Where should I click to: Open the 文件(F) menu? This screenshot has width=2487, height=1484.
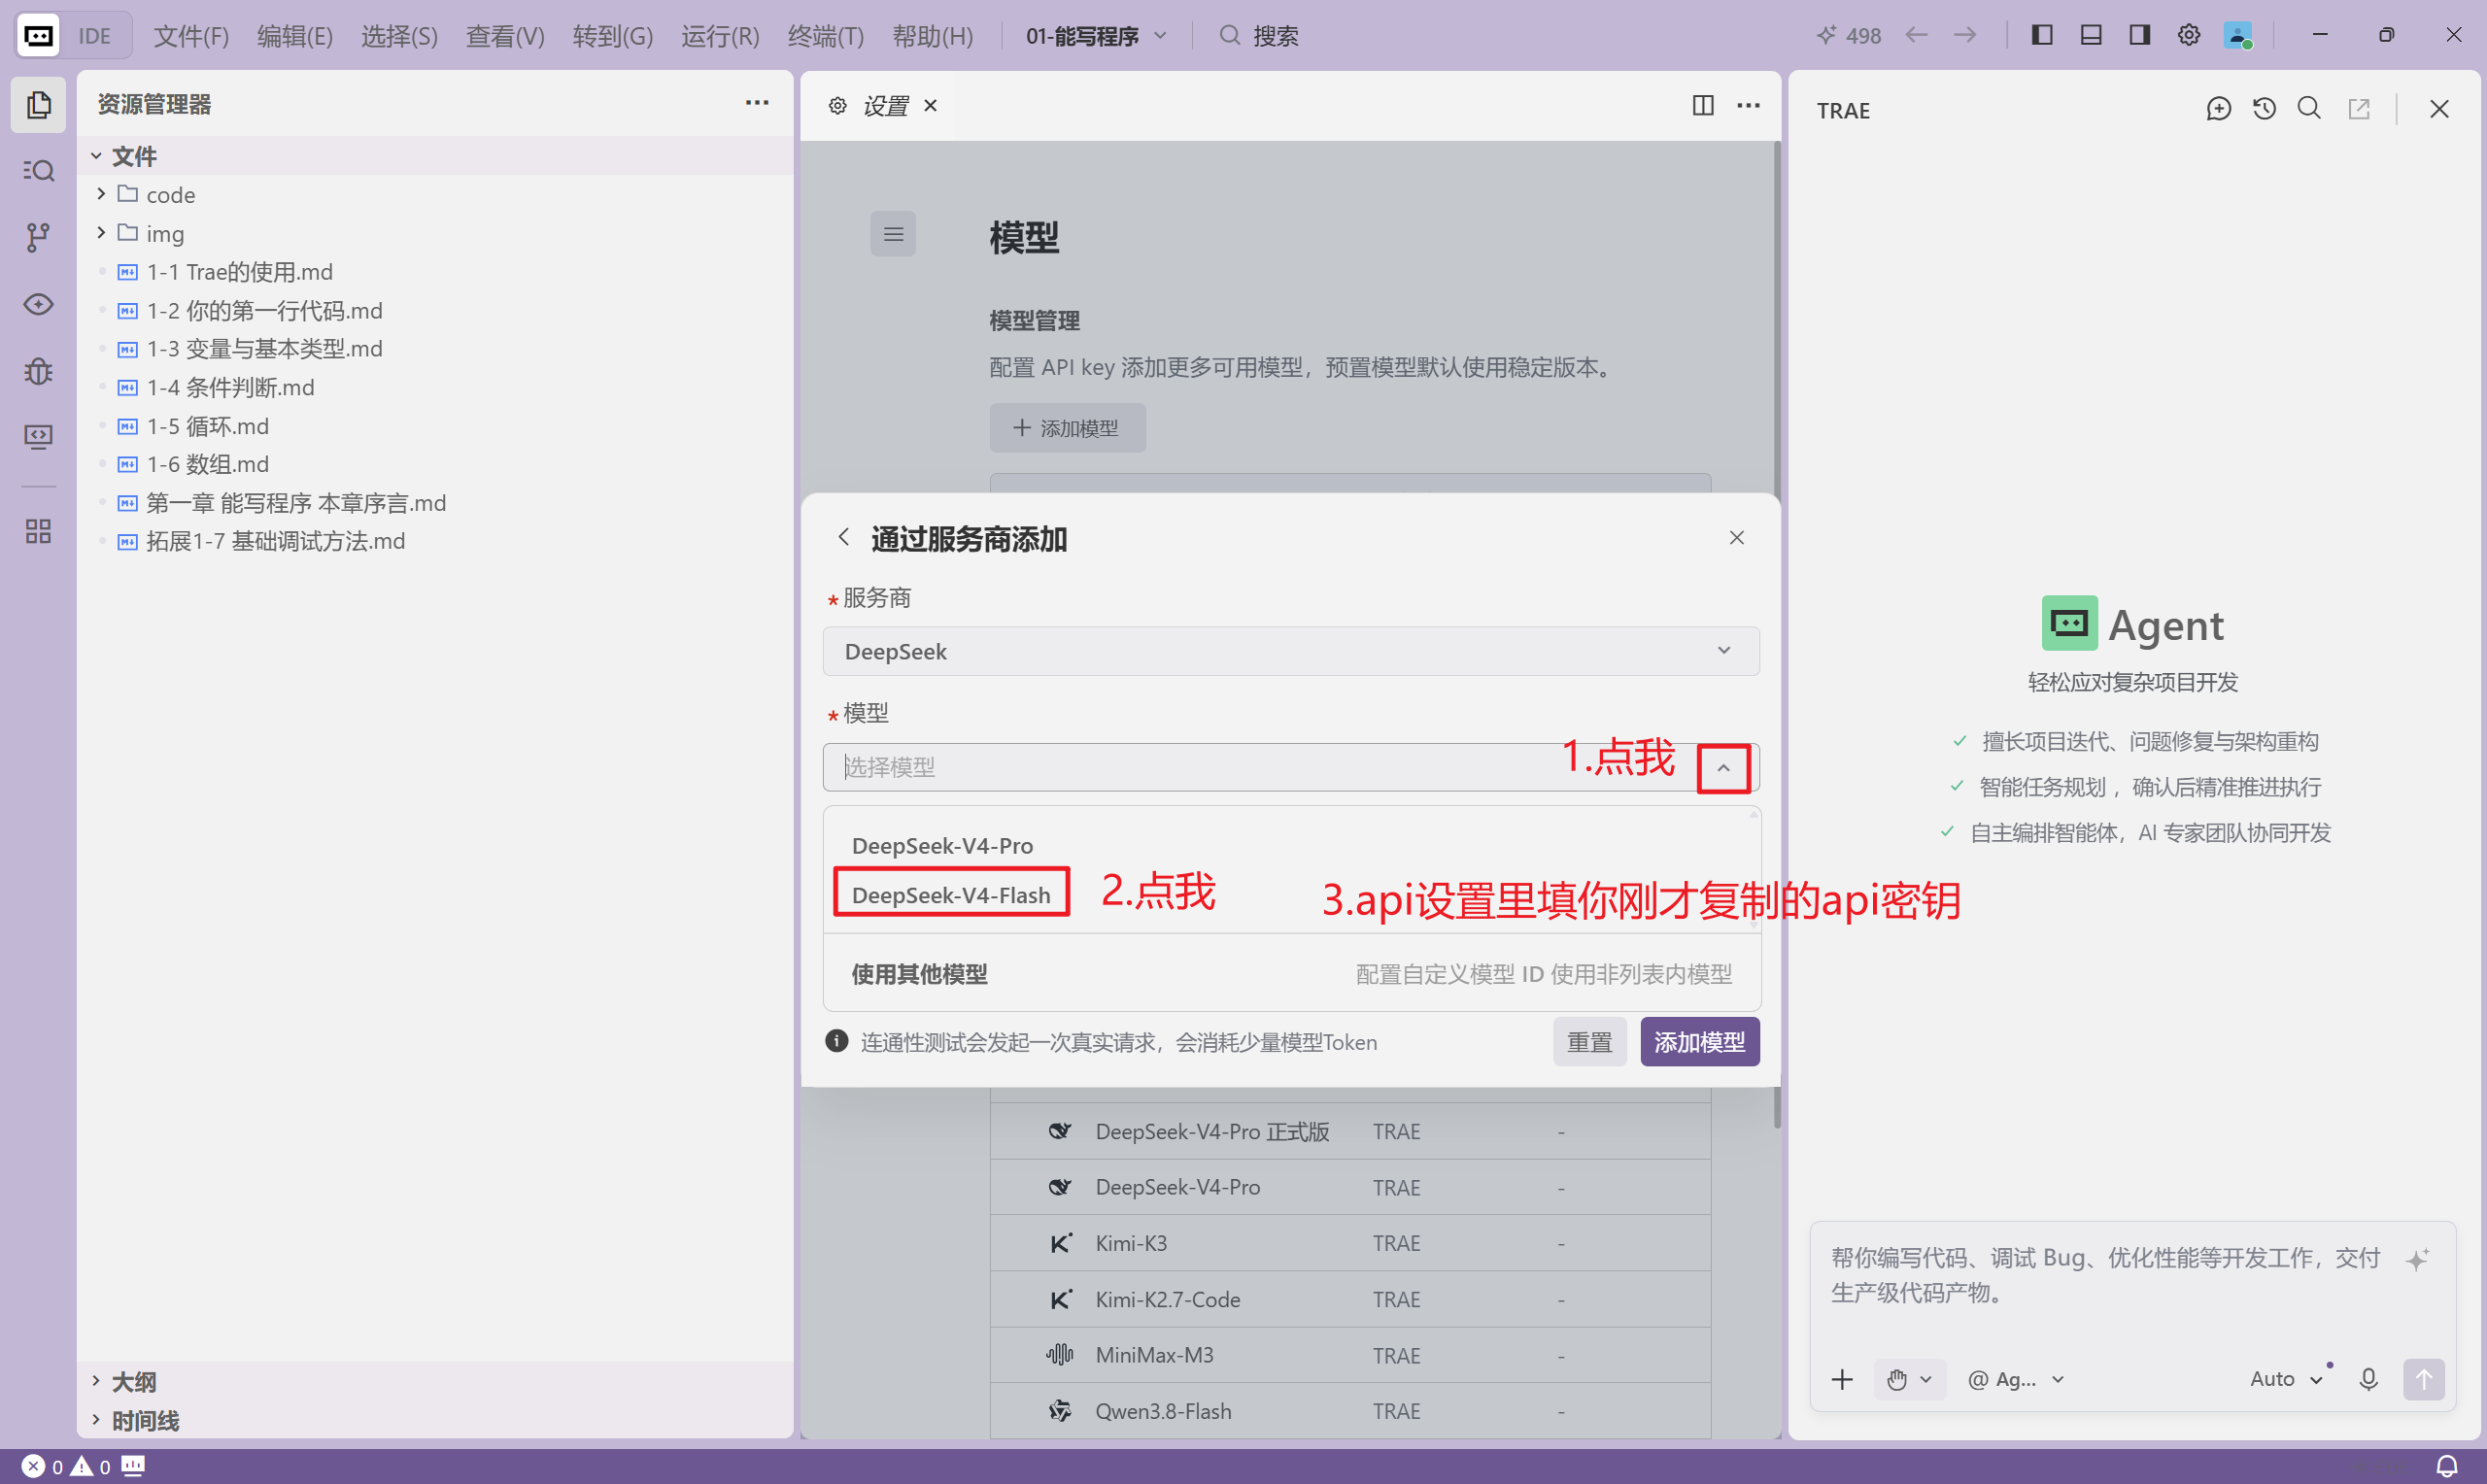pos(191,36)
